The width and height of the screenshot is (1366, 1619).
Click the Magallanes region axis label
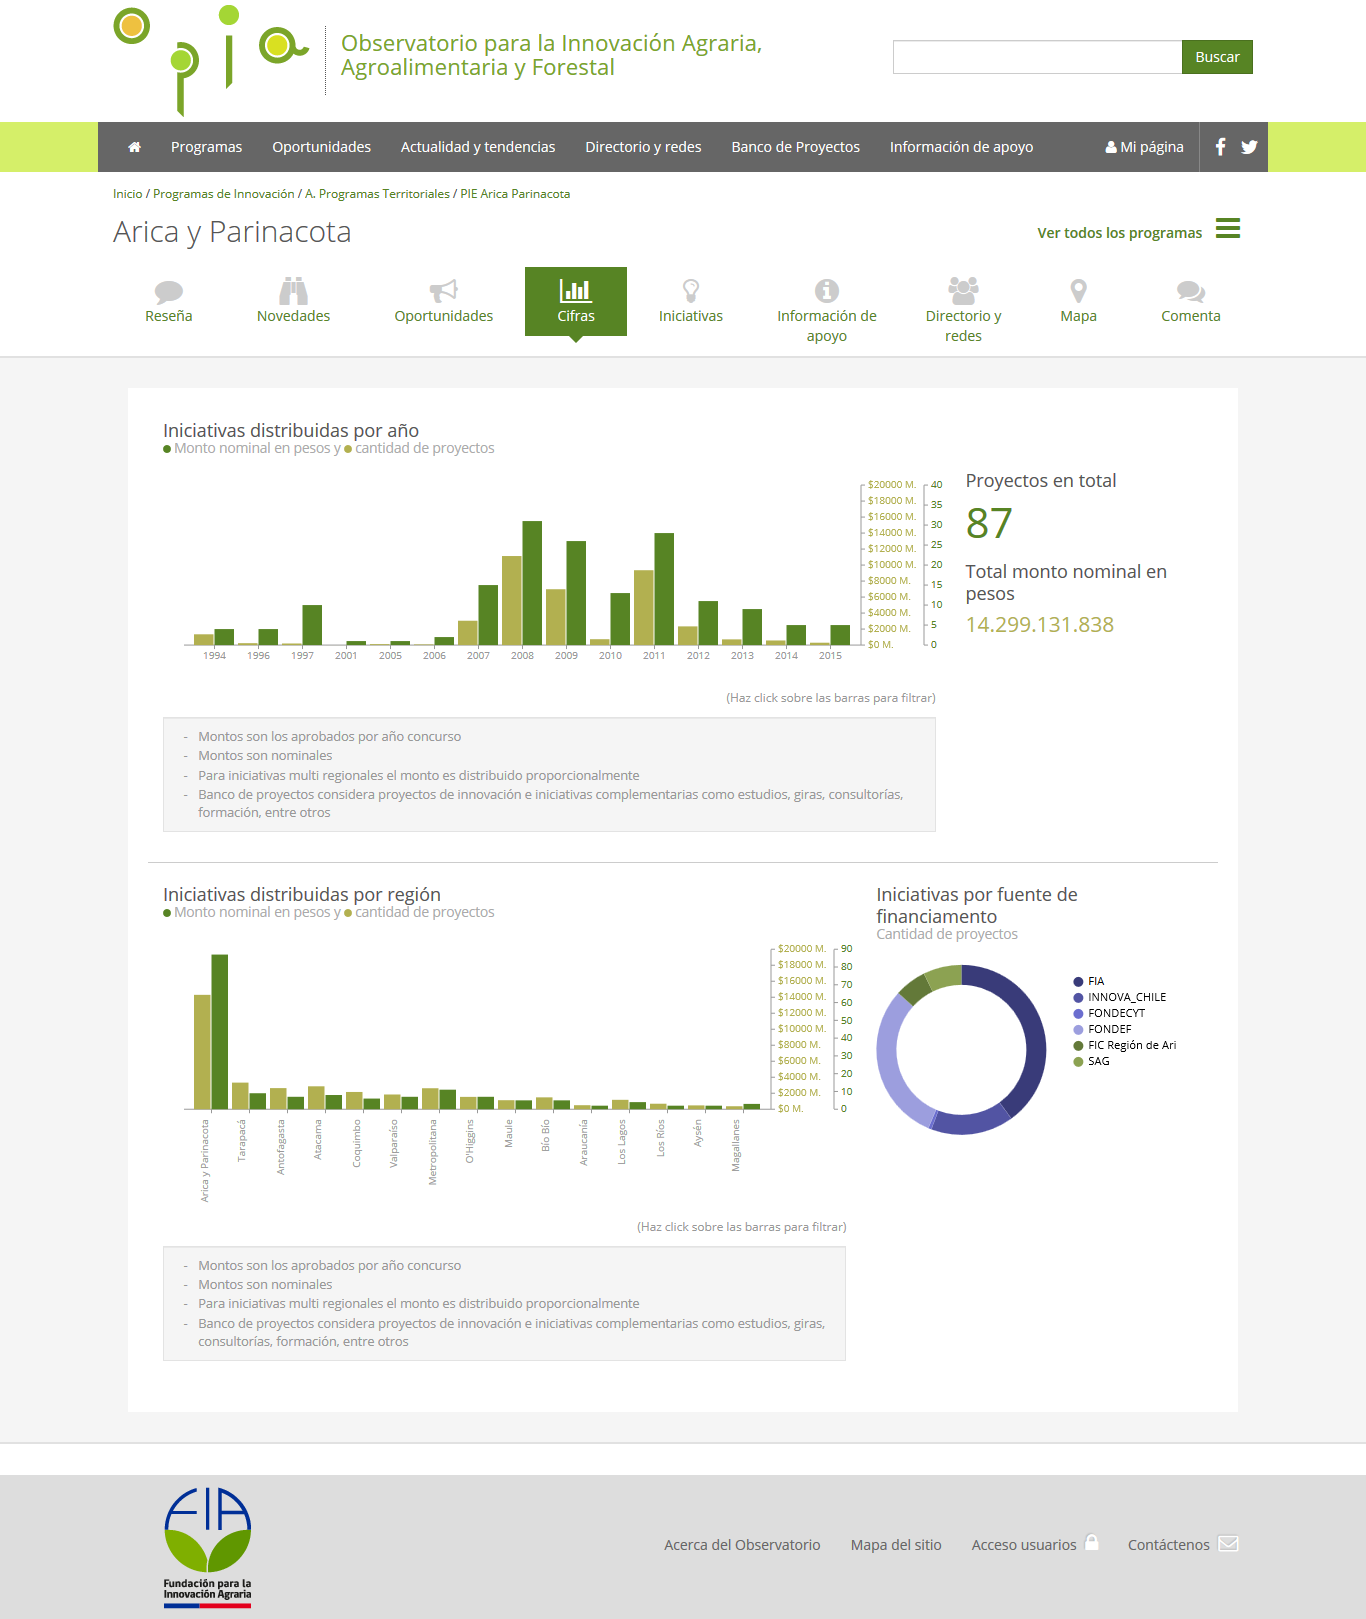point(736,1146)
